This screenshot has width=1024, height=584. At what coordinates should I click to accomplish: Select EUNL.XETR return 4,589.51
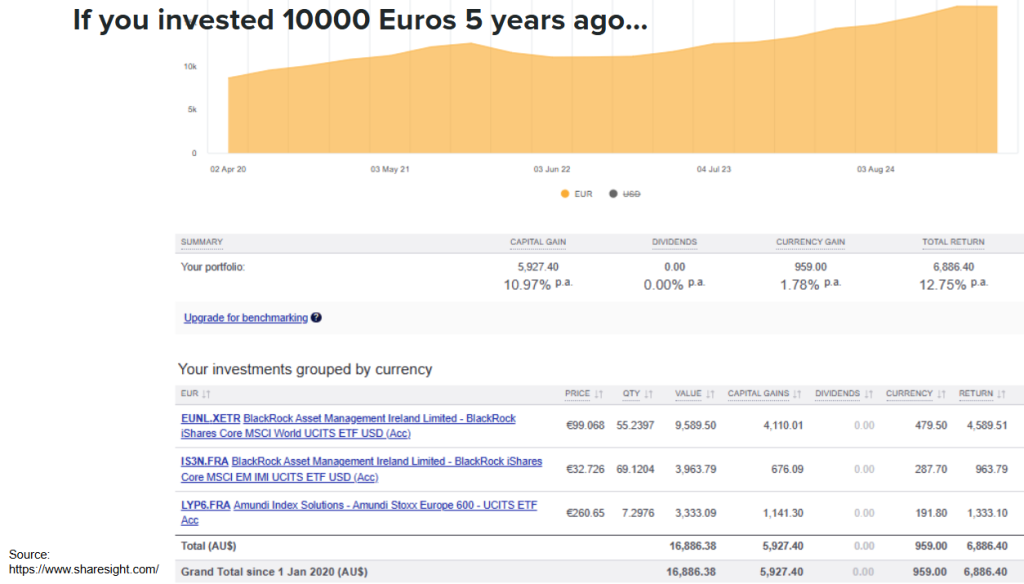987,425
